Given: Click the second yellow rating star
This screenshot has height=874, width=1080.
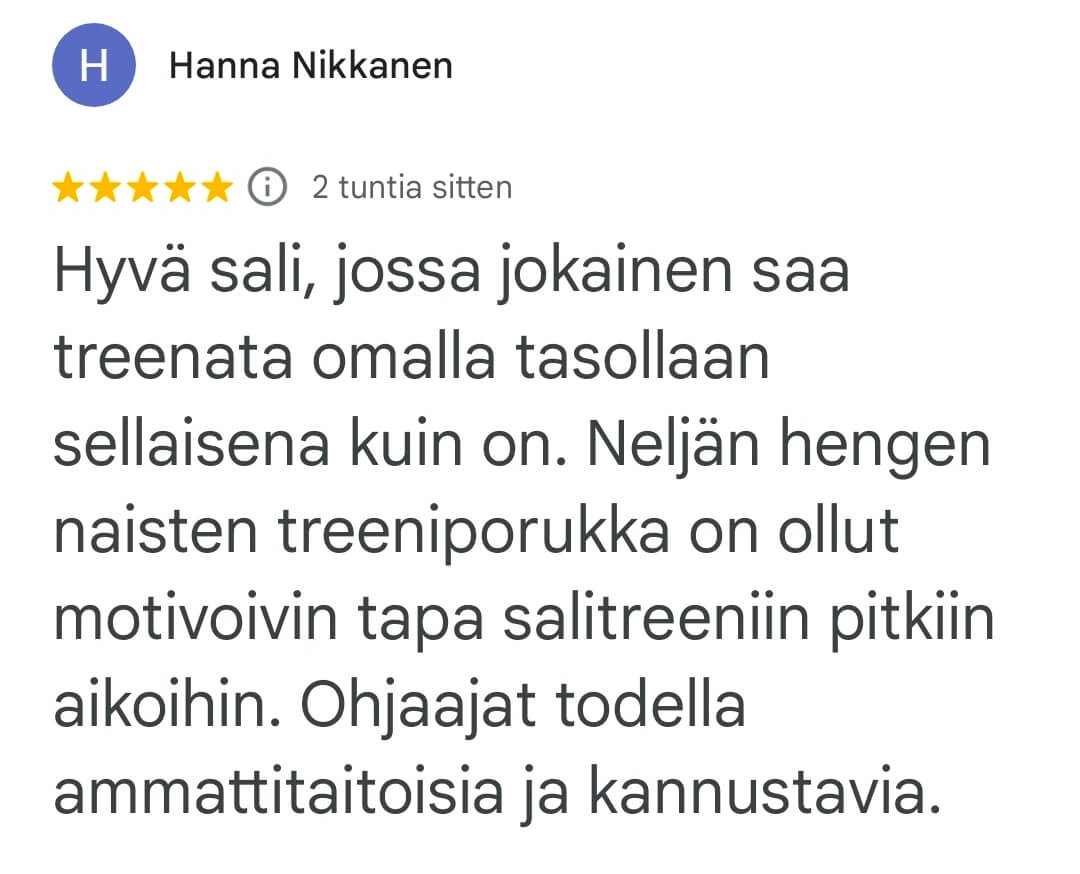Looking at the screenshot, I should pyautogui.click(x=105, y=187).
